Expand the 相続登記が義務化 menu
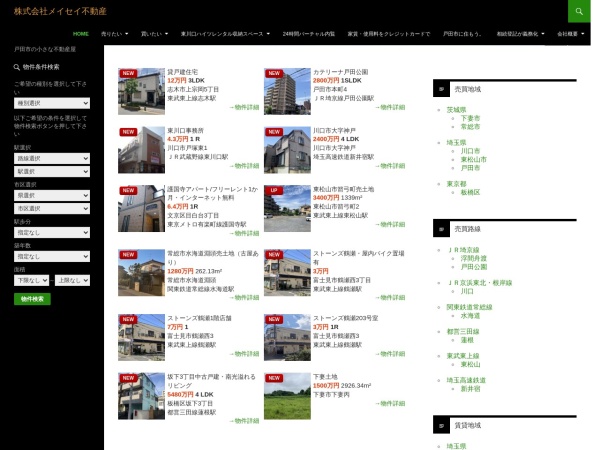This screenshot has height=450, width=600. 520,34
